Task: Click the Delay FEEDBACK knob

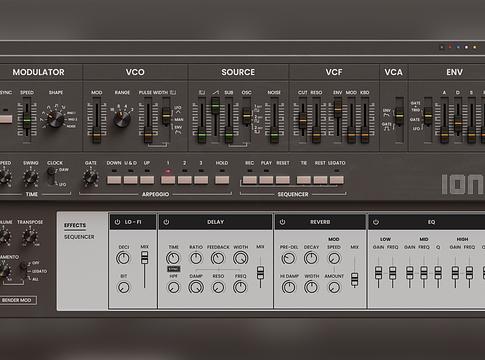Action: point(218,258)
